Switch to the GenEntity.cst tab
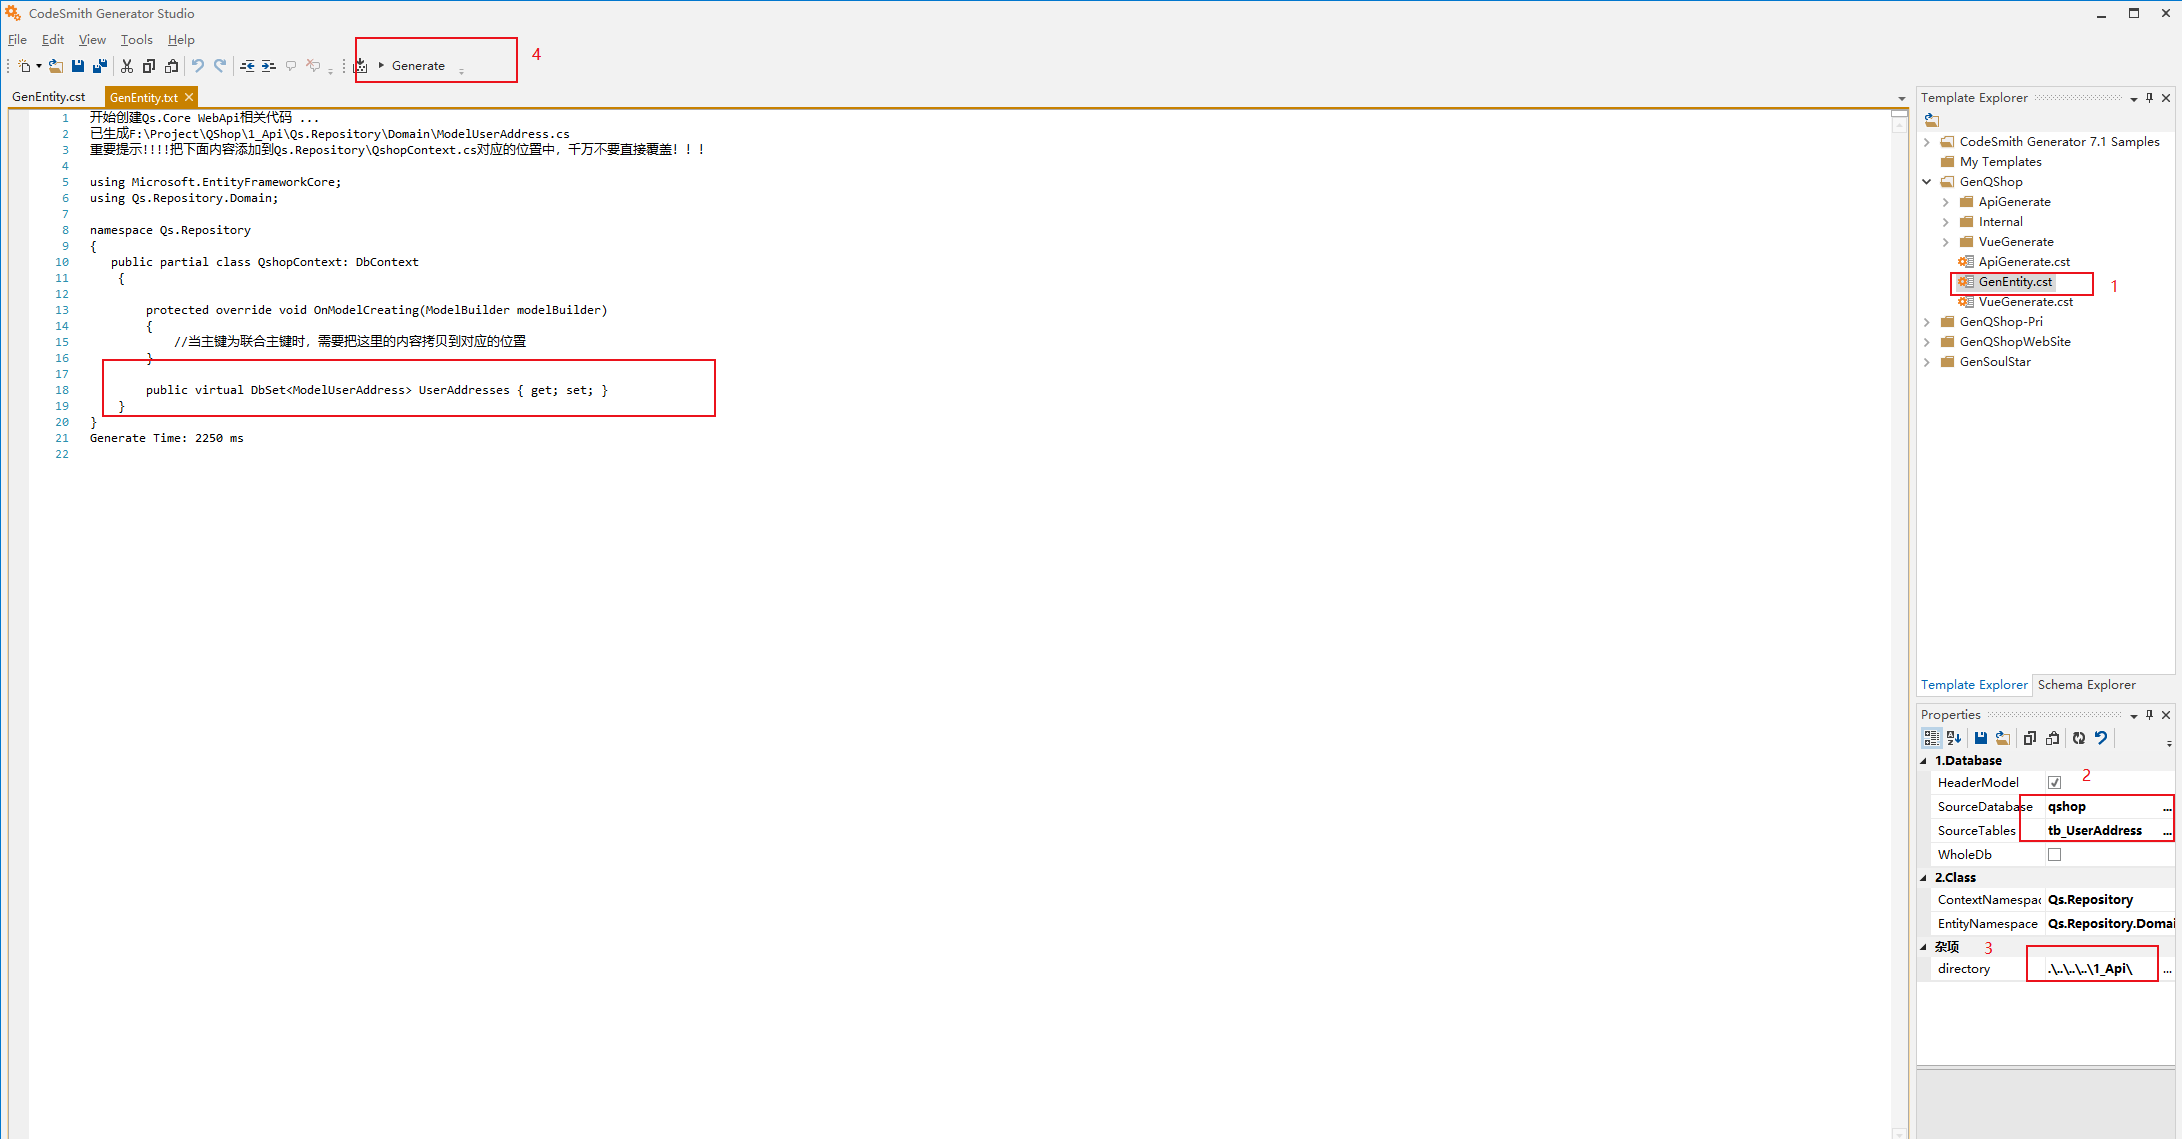Image resolution: width=2182 pixels, height=1139 pixels. pyautogui.click(x=49, y=97)
